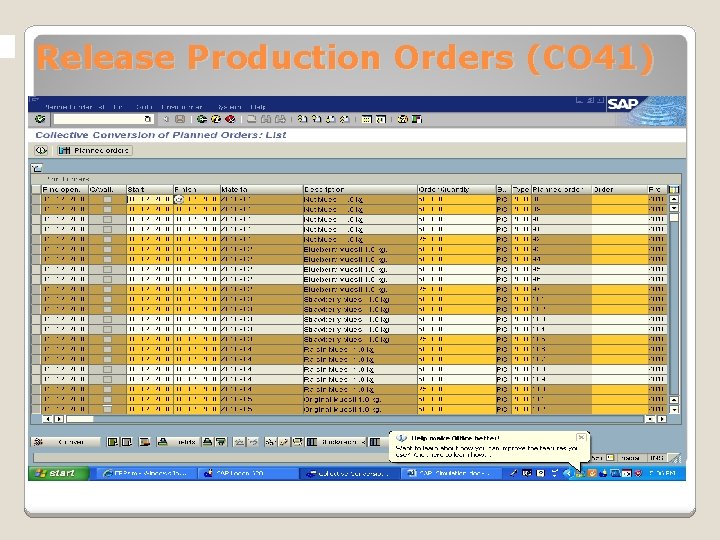Click the system tray clock
Image resolution: width=720 pixels, height=540 pixels.
[662, 473]
